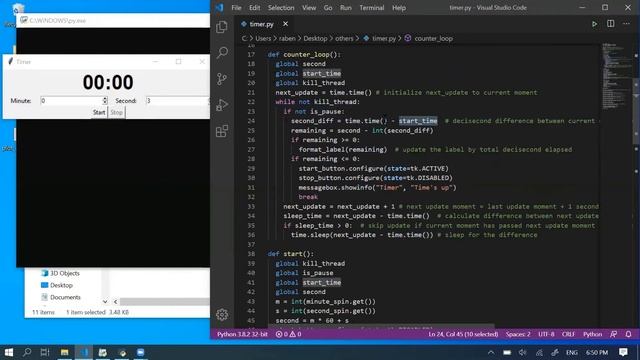Increase the Minute value with up arrow

tap(105, 98)
